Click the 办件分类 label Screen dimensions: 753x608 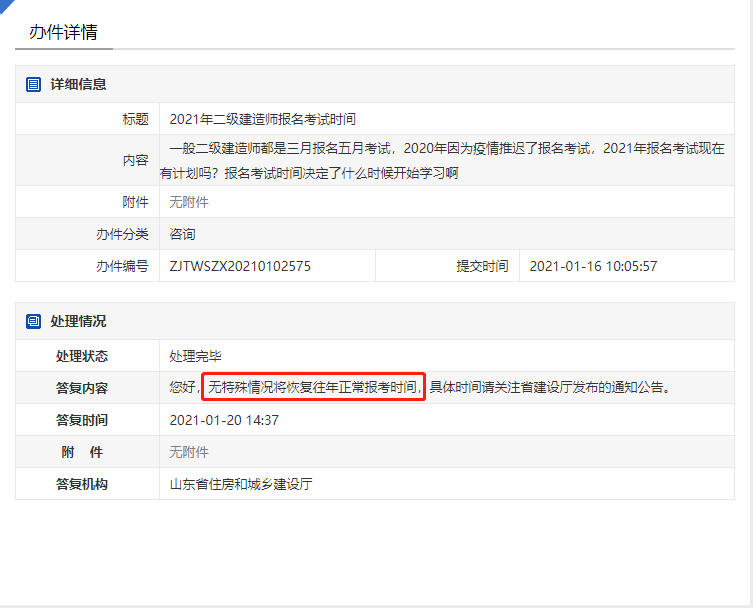point(122,234)
